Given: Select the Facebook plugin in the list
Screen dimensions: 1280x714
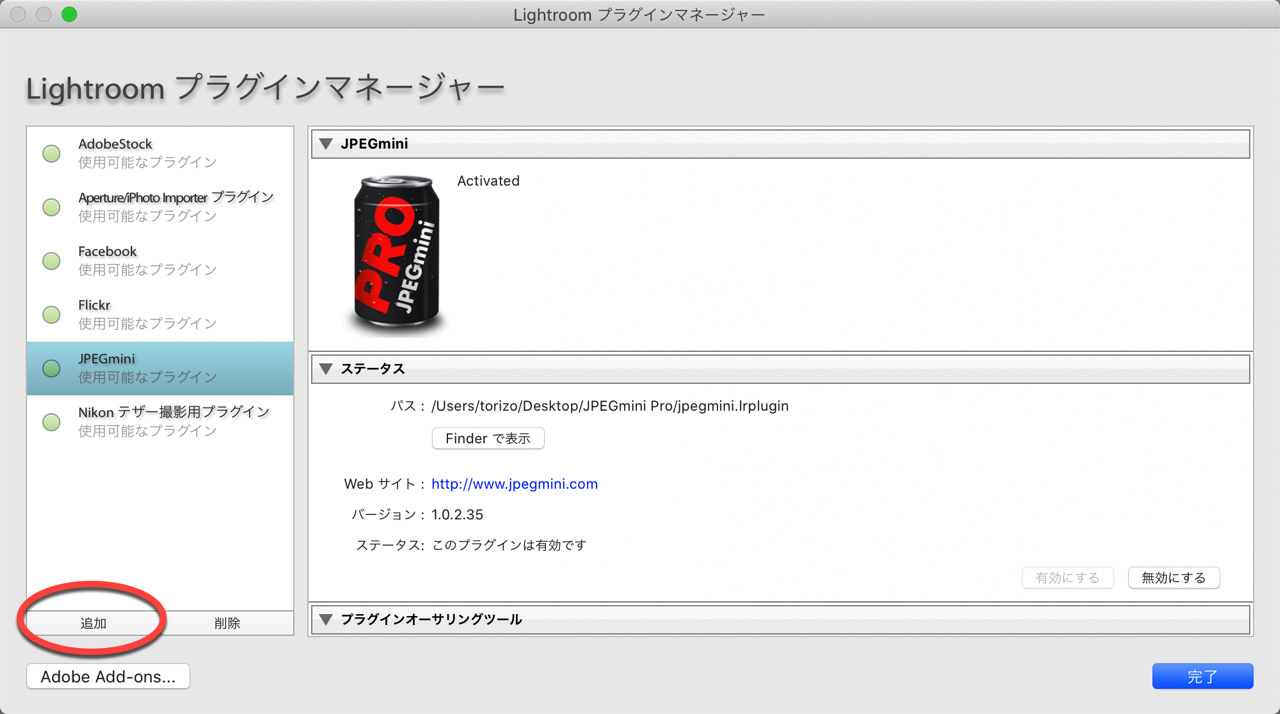Looking at the screenshot, I should 160,261.
